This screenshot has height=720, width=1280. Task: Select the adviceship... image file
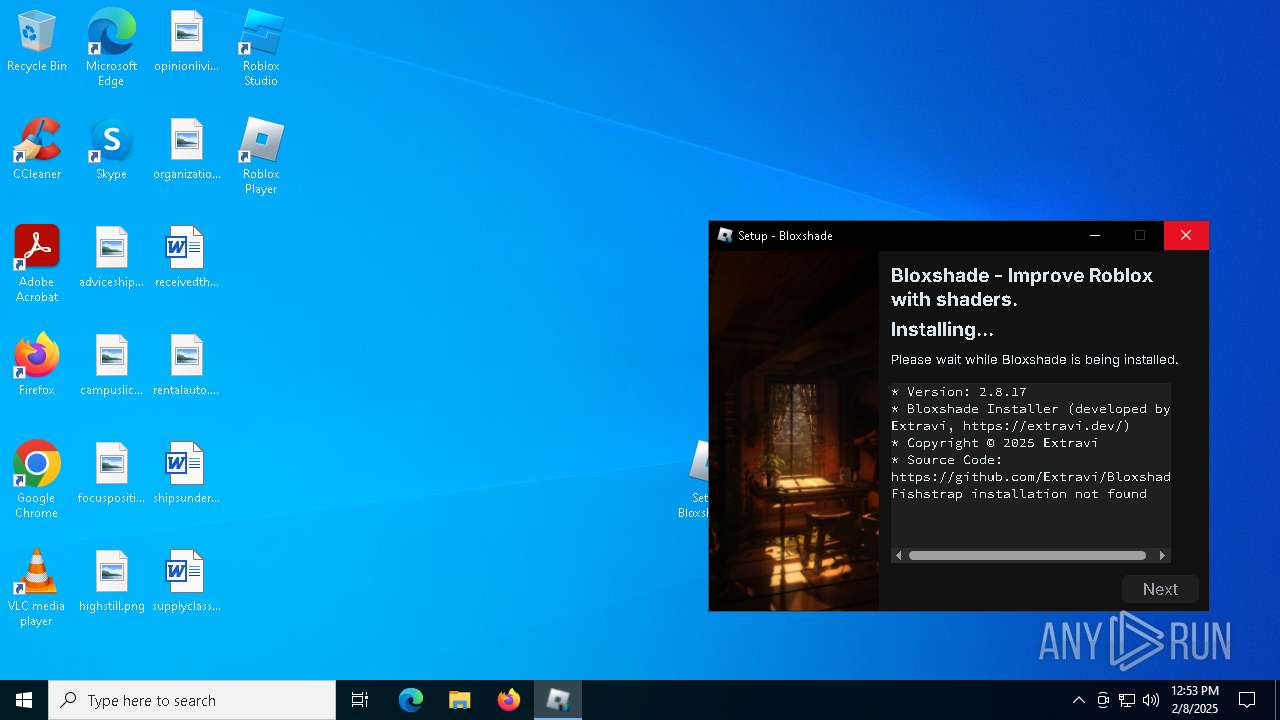(x=111, y=258)
